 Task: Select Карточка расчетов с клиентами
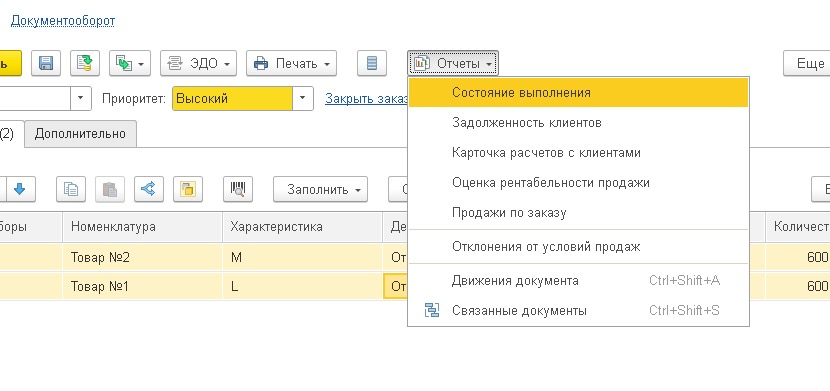click(578, 153)
